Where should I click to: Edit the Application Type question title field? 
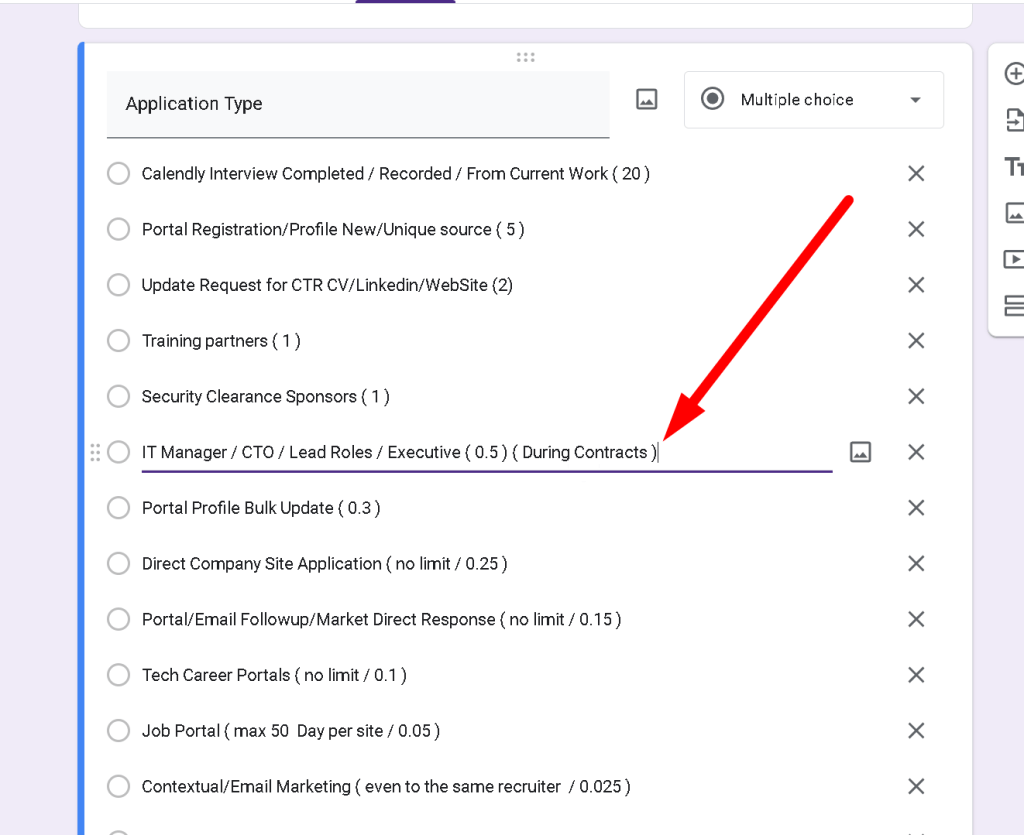[x=358, y=104]
